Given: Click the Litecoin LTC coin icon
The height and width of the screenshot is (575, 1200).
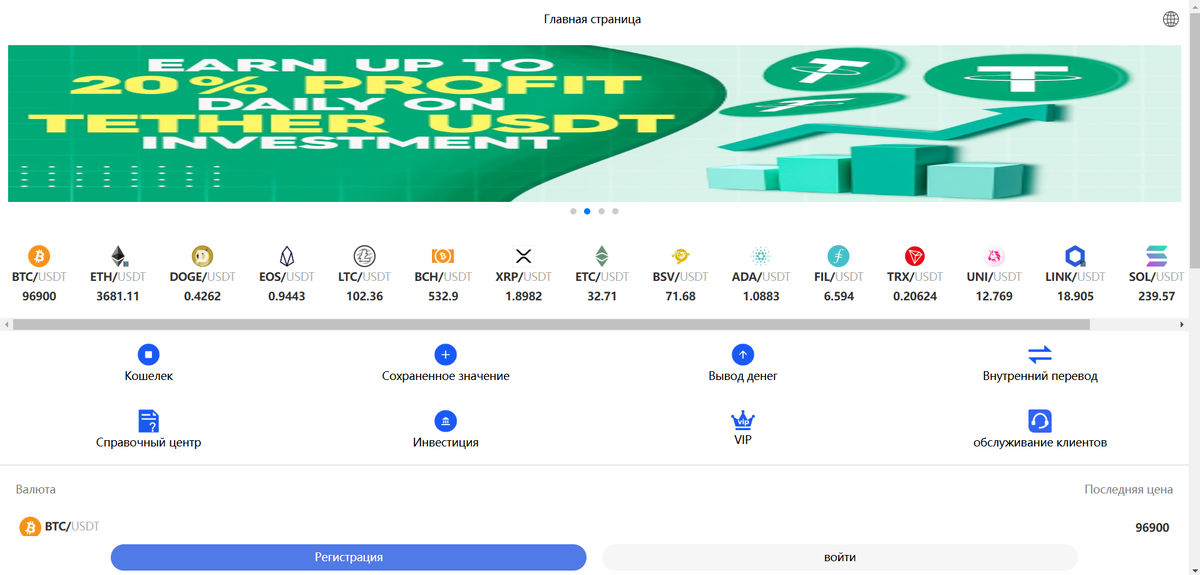Looking at the screenshot, I should 364,256.
